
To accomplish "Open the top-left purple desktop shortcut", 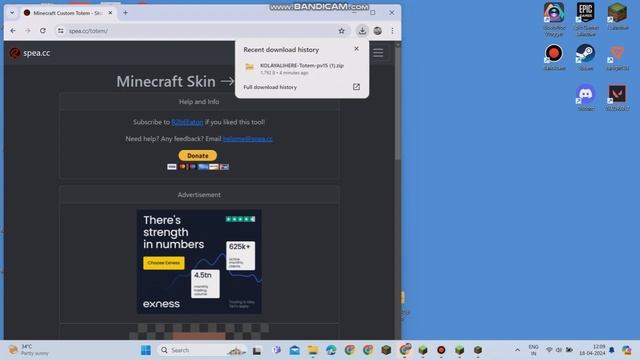I will pyautogui.click(x=554, y=19).
